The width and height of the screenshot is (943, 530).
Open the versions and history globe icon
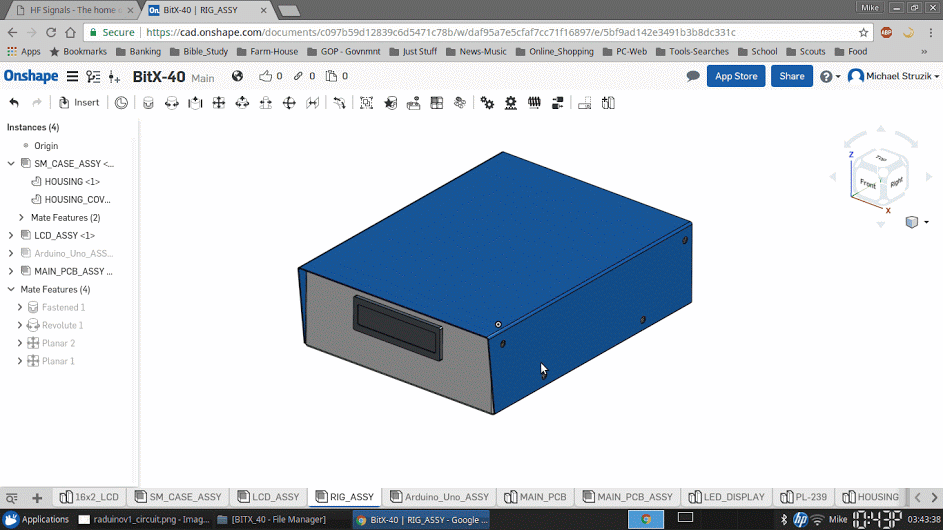point(237,76)
